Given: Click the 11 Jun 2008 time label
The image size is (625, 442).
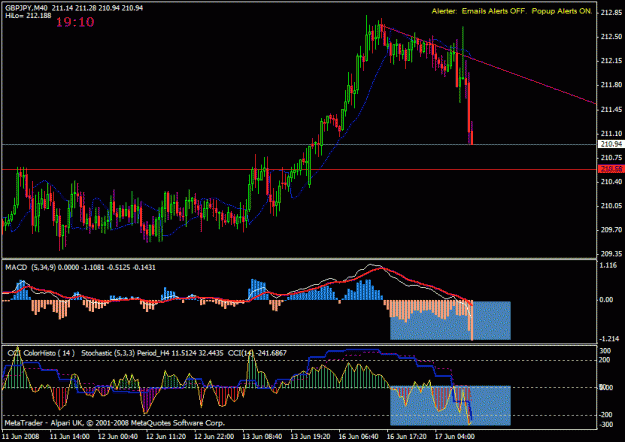Looking at the screenshot, I should [21, 436].
